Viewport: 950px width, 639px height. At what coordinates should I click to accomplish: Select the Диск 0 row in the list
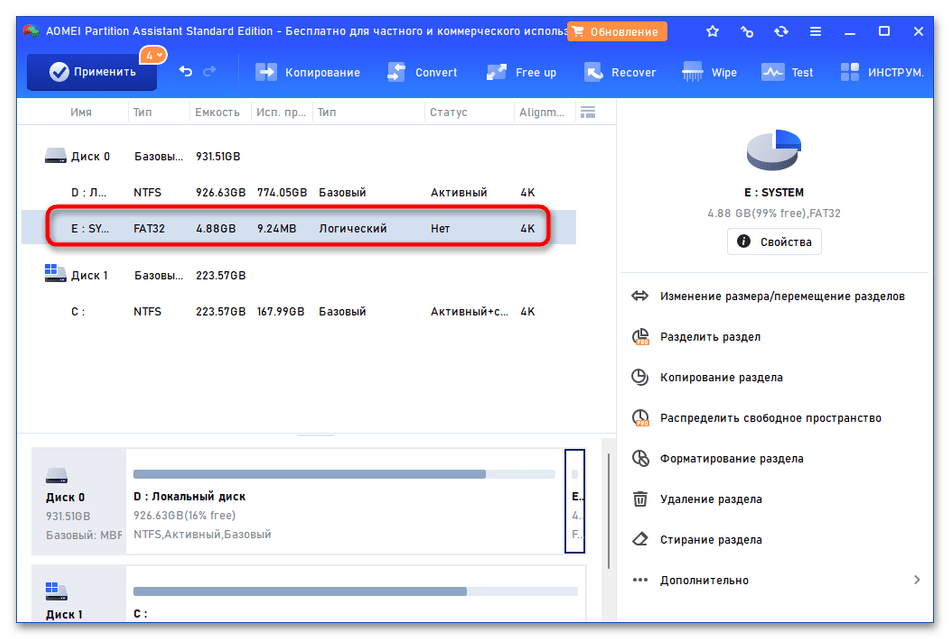coord(298,156)
